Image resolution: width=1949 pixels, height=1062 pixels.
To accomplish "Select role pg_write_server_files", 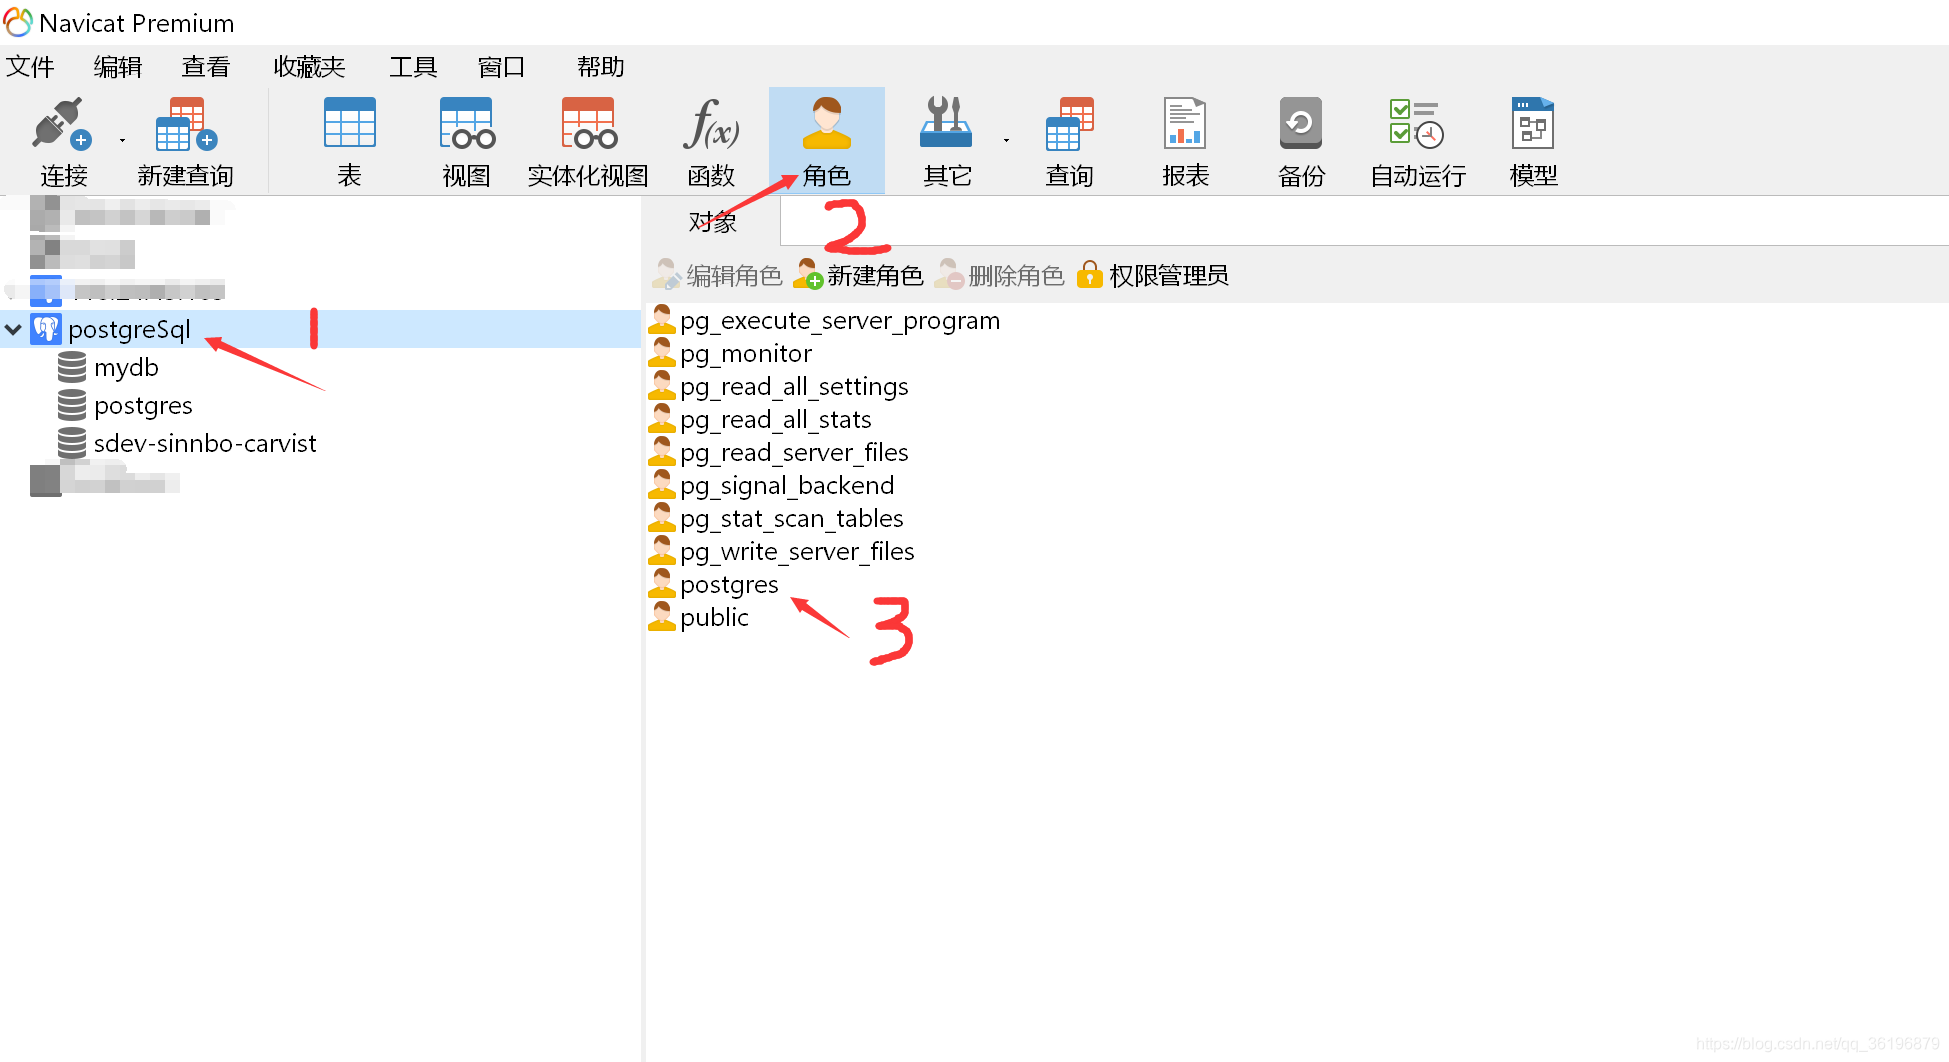I will coord(797,551).
